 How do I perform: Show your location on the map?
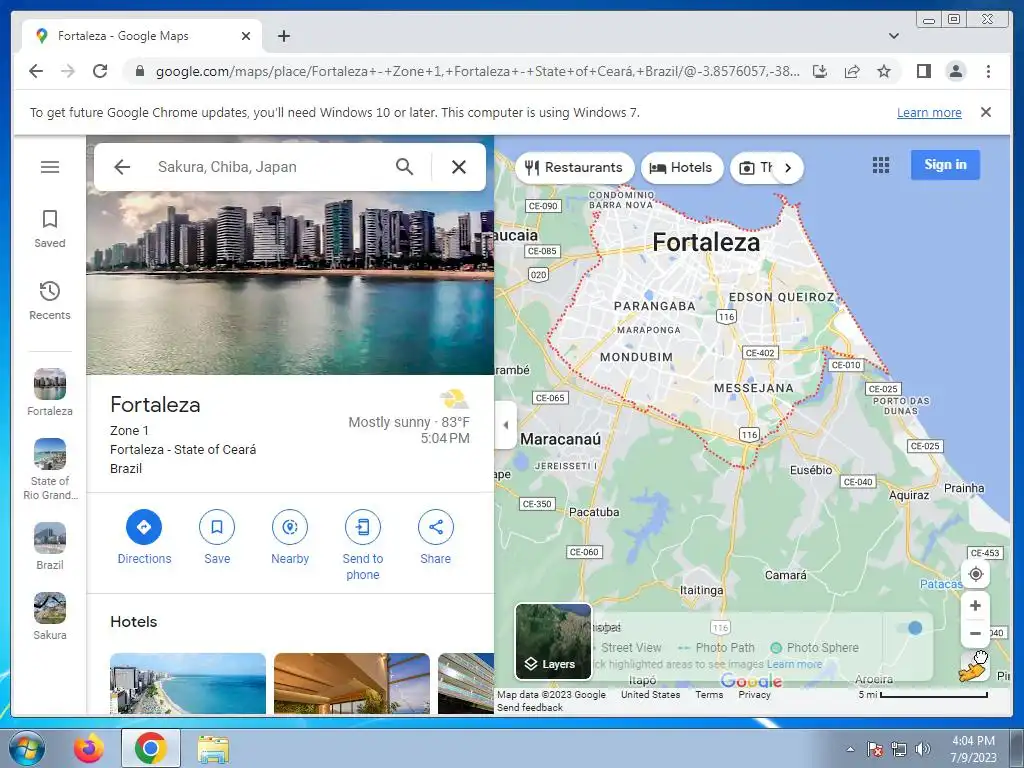(x=976, y=574)
